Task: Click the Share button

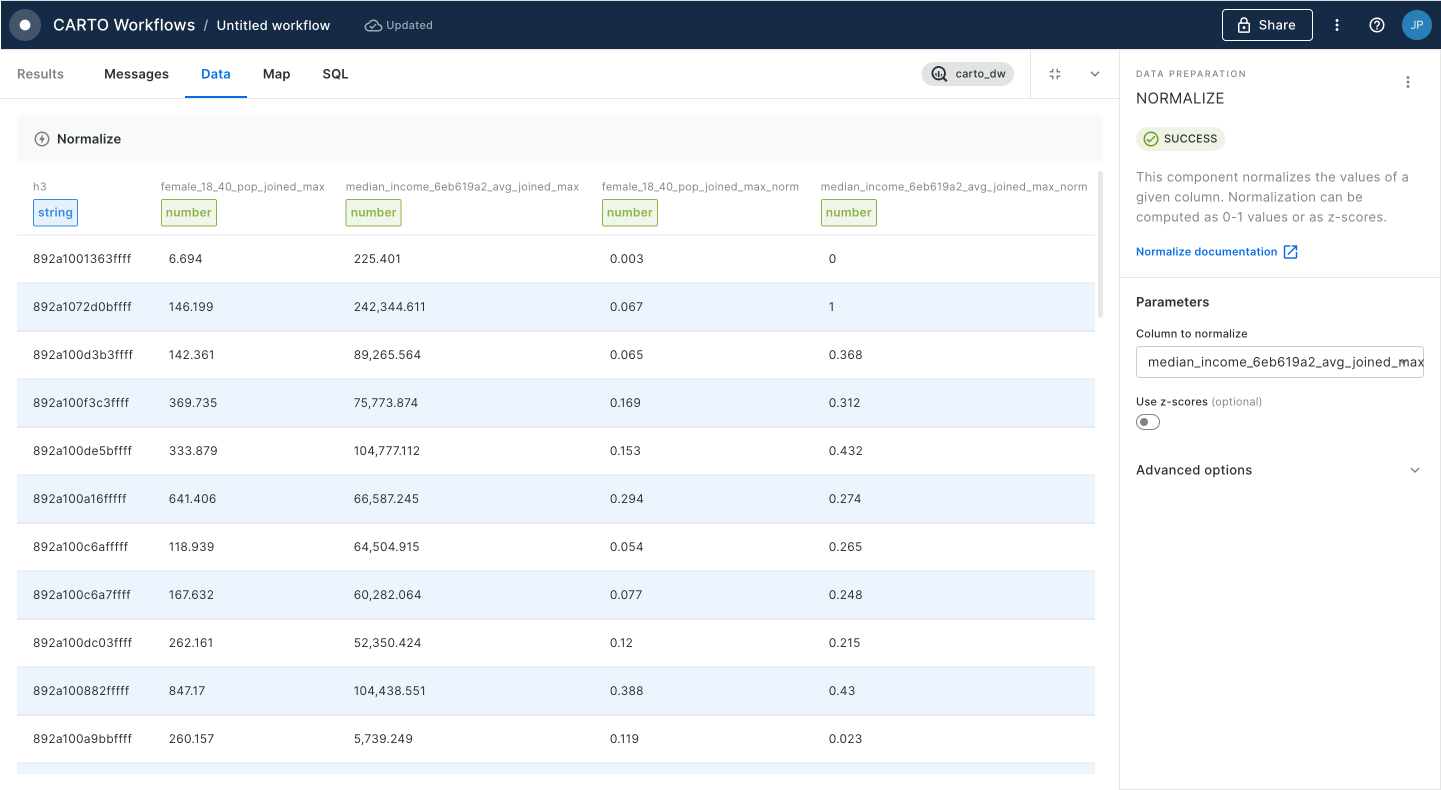Action: (1266, 25)
